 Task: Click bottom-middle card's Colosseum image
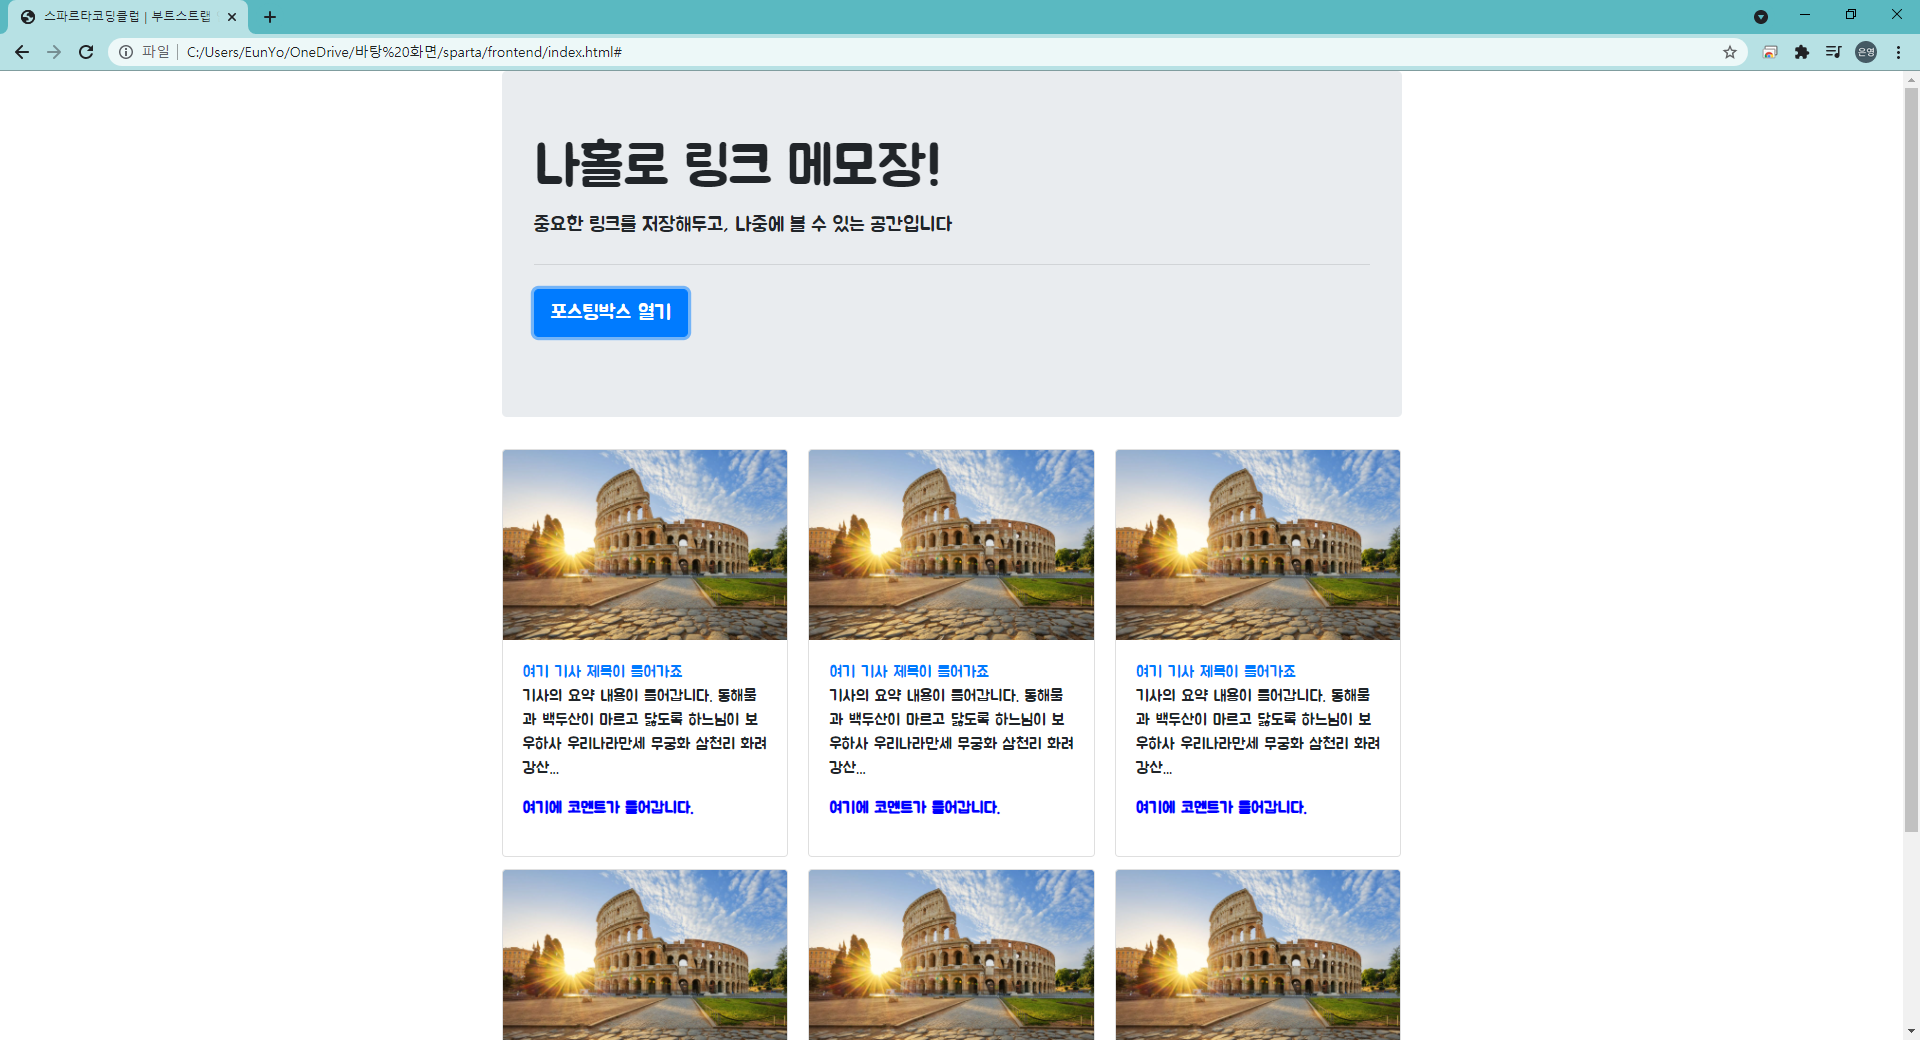click(x=951, y=955)
